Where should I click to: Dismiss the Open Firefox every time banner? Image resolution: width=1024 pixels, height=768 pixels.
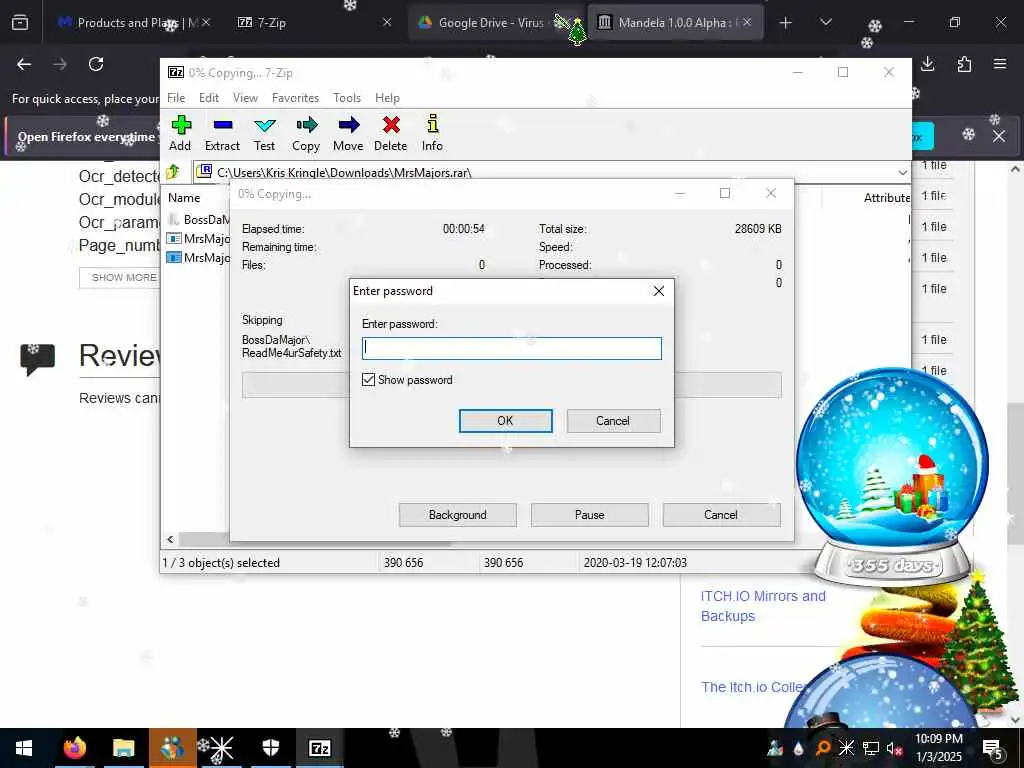pos(999,136)
